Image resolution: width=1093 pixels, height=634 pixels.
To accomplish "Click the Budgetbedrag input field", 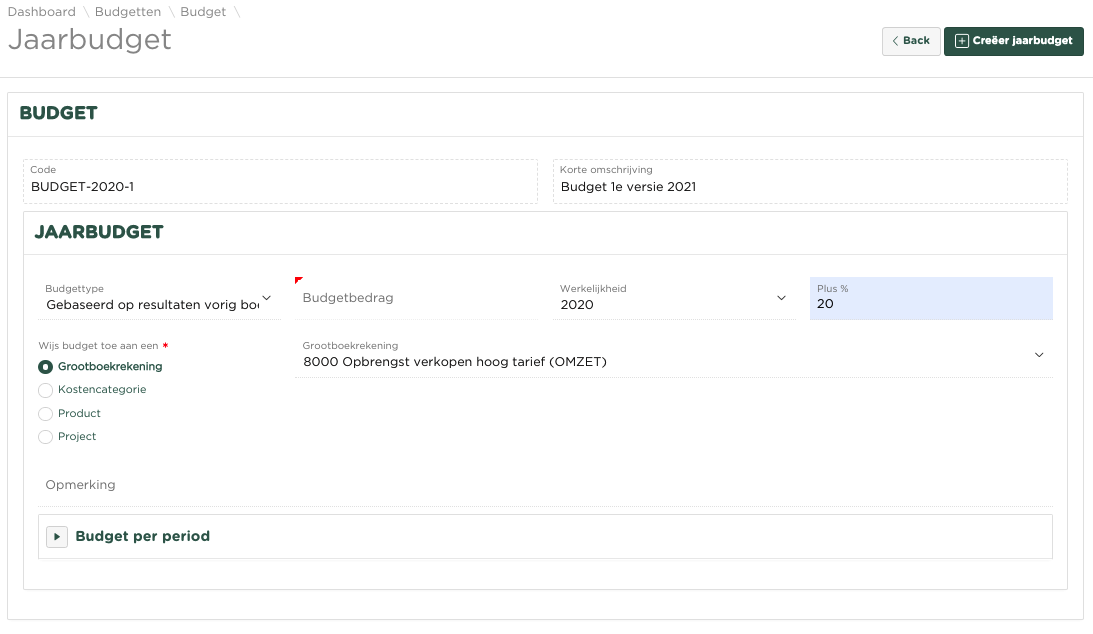I will click(416, 298).
